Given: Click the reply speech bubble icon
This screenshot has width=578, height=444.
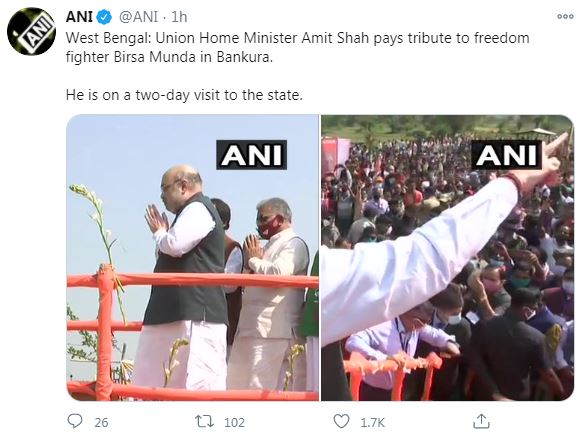Looking at the screenshot, I should click(75, 421).
